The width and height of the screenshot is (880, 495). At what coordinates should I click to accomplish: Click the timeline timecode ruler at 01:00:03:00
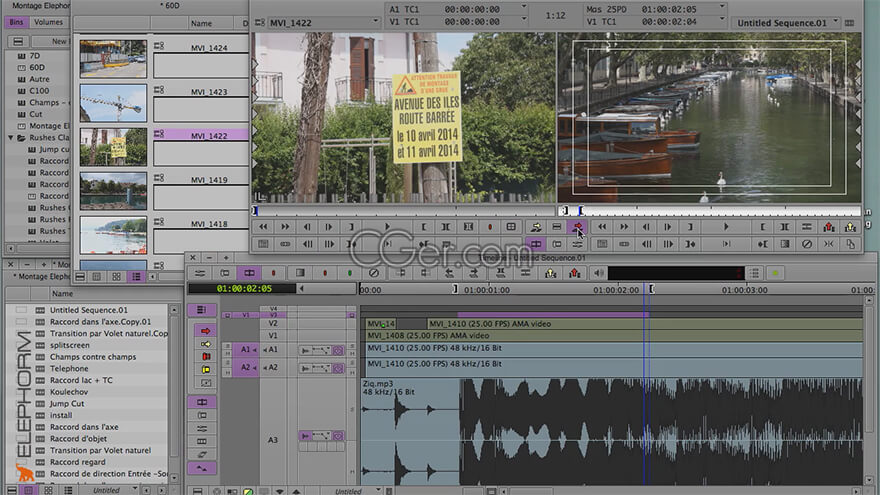[745, 290]
